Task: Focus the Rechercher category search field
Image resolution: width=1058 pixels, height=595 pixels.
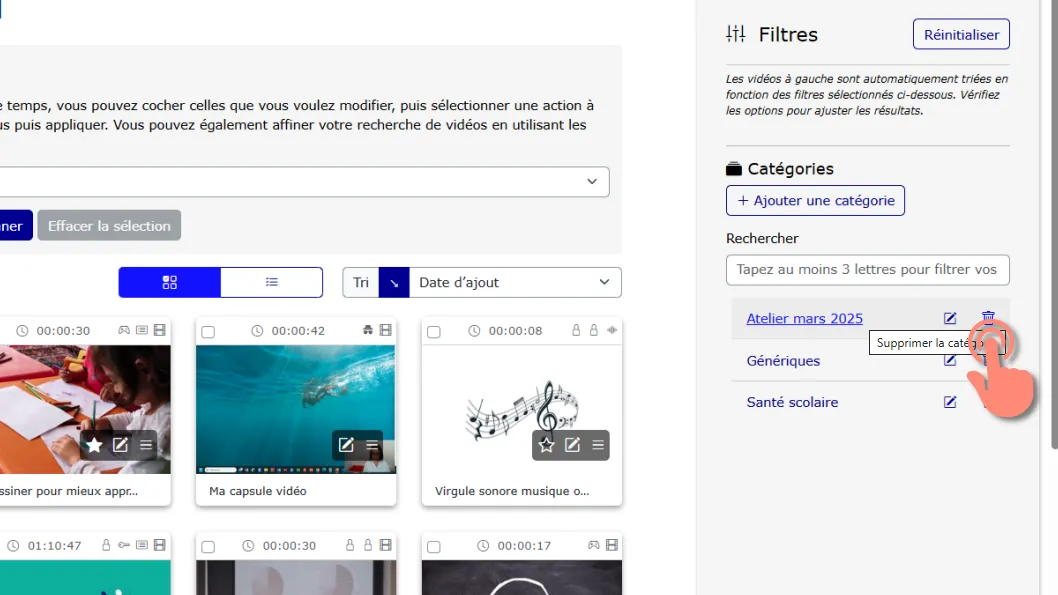Action: click(868, 270)
